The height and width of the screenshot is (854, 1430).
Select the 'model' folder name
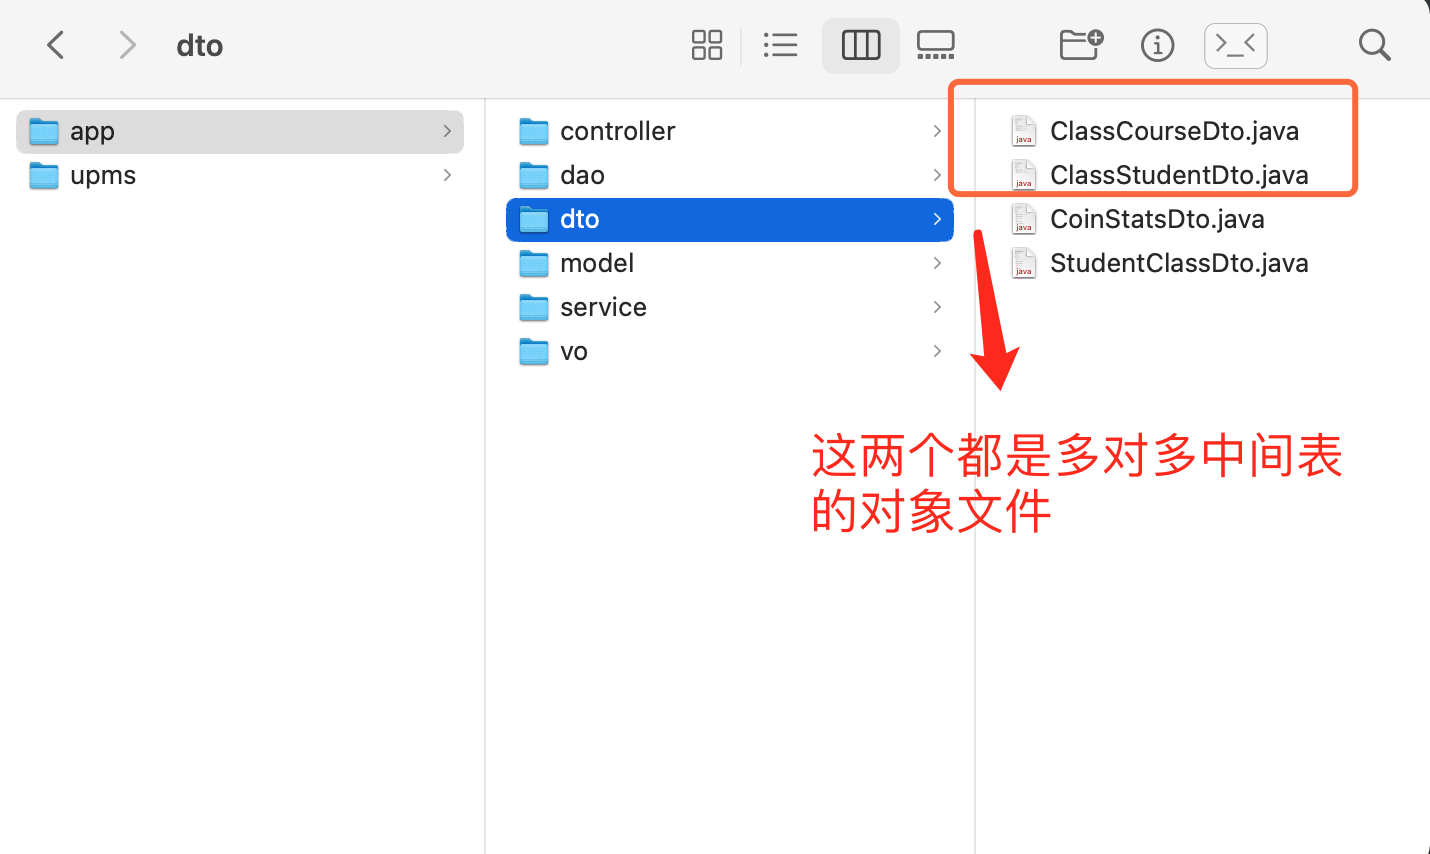click(x=597, y=263)
